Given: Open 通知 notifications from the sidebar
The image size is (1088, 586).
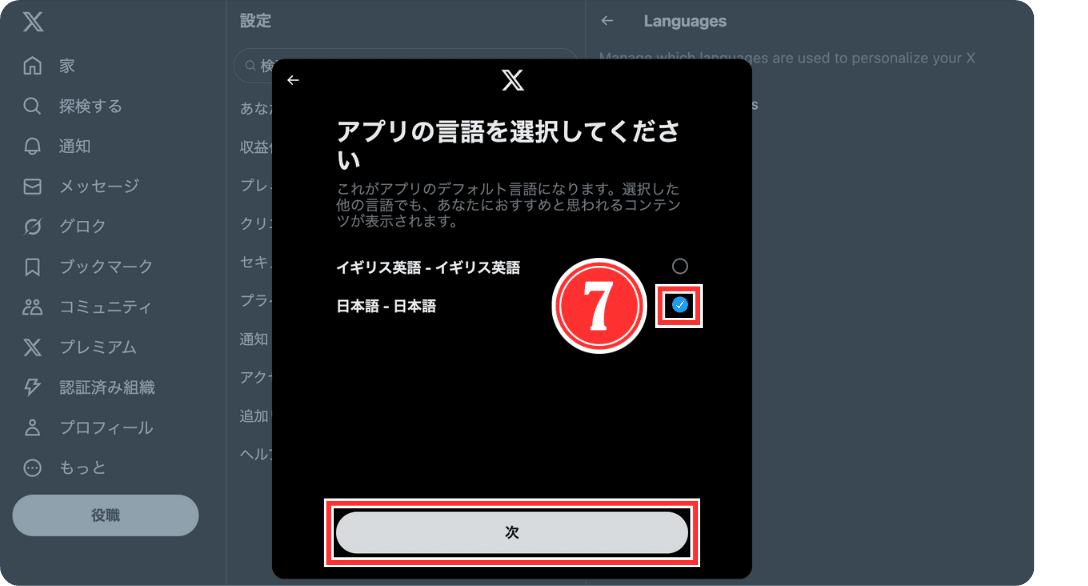Looking at the screenshot, I should click(x=33, y=146).
